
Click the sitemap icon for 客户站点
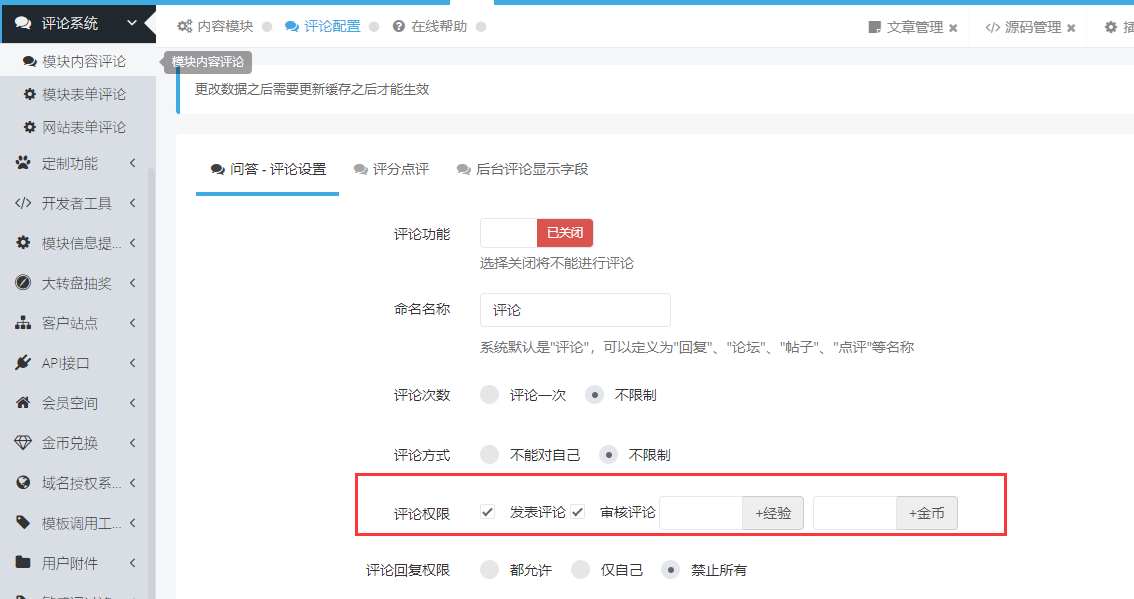pyautogui.click(x=23, y=323)
